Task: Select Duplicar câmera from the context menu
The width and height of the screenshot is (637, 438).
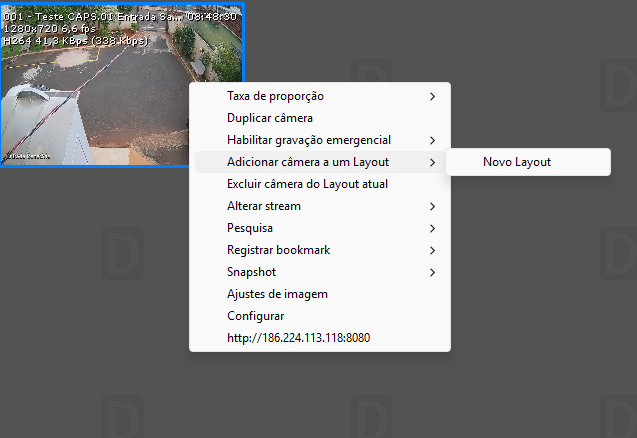Action: [x=270, y=118]
